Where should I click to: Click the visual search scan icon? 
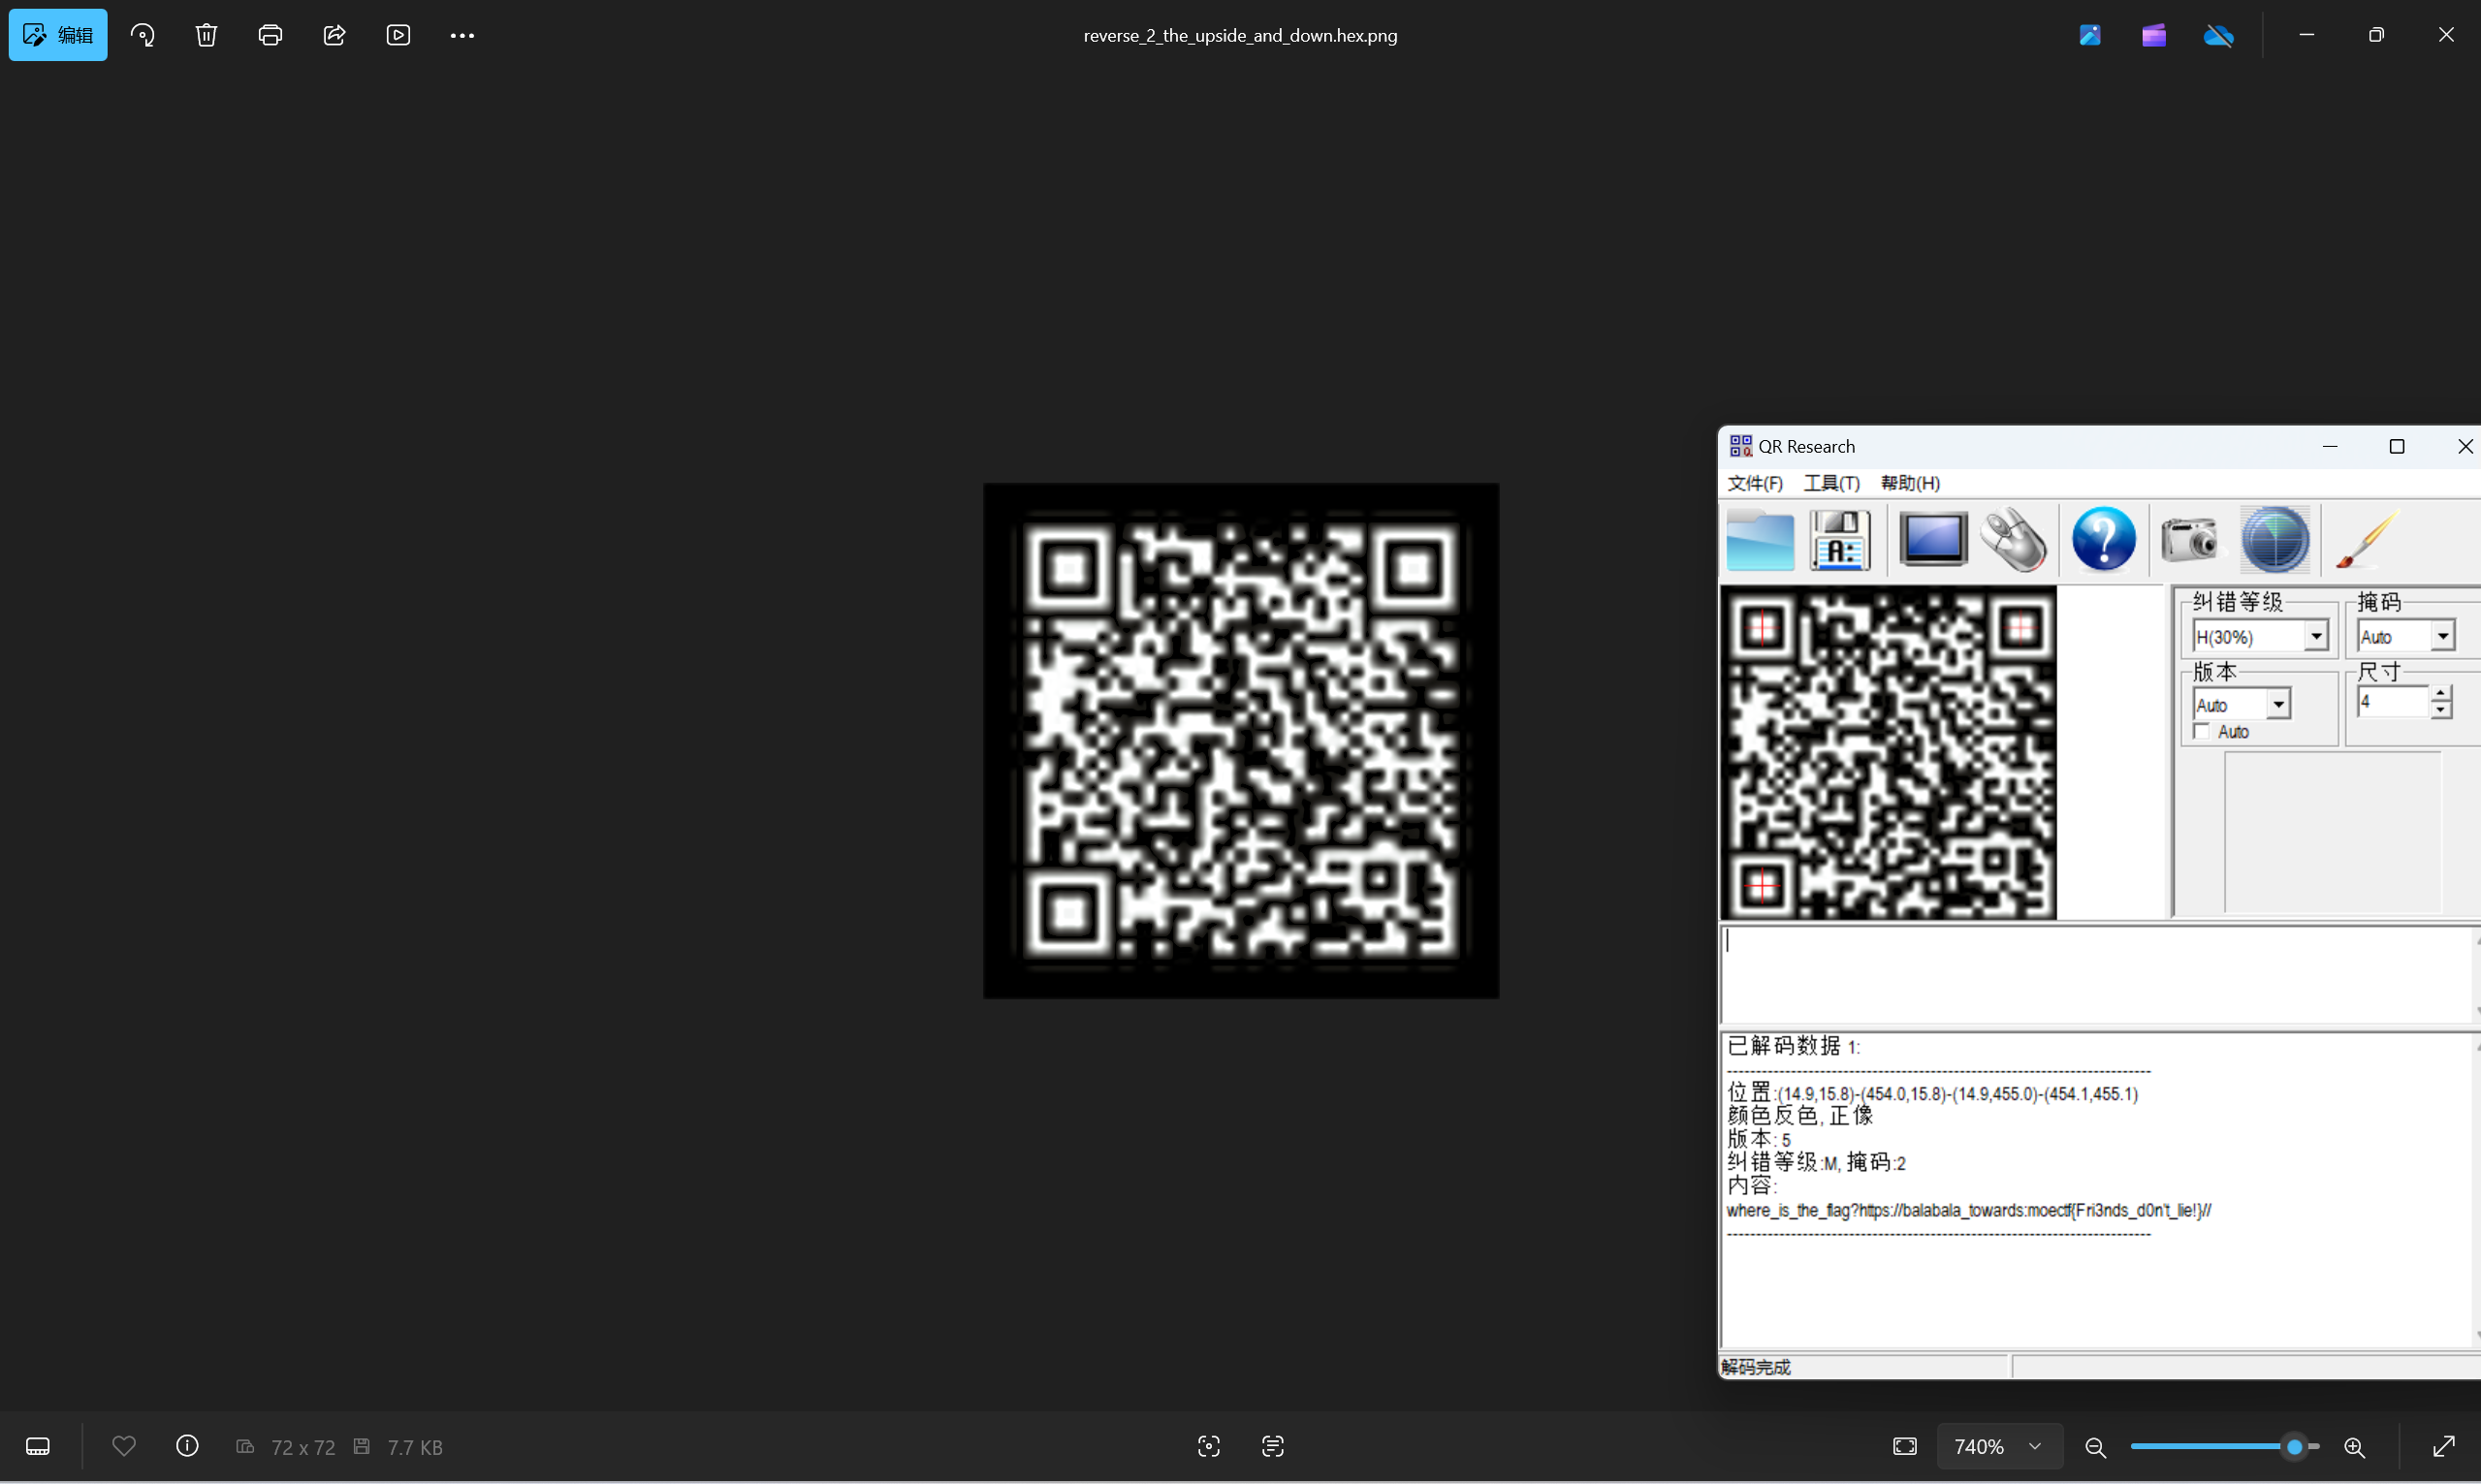(x=1209, y=1446)
